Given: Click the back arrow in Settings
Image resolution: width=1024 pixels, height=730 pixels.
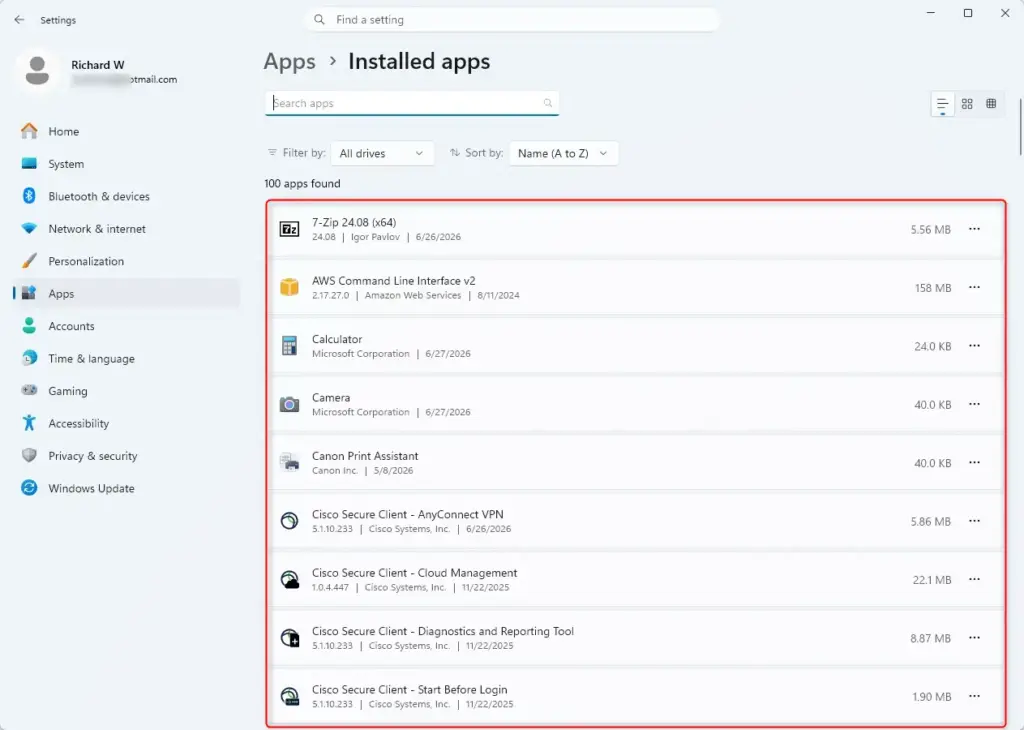Looking at the screenshot, I should pos(19,20).
